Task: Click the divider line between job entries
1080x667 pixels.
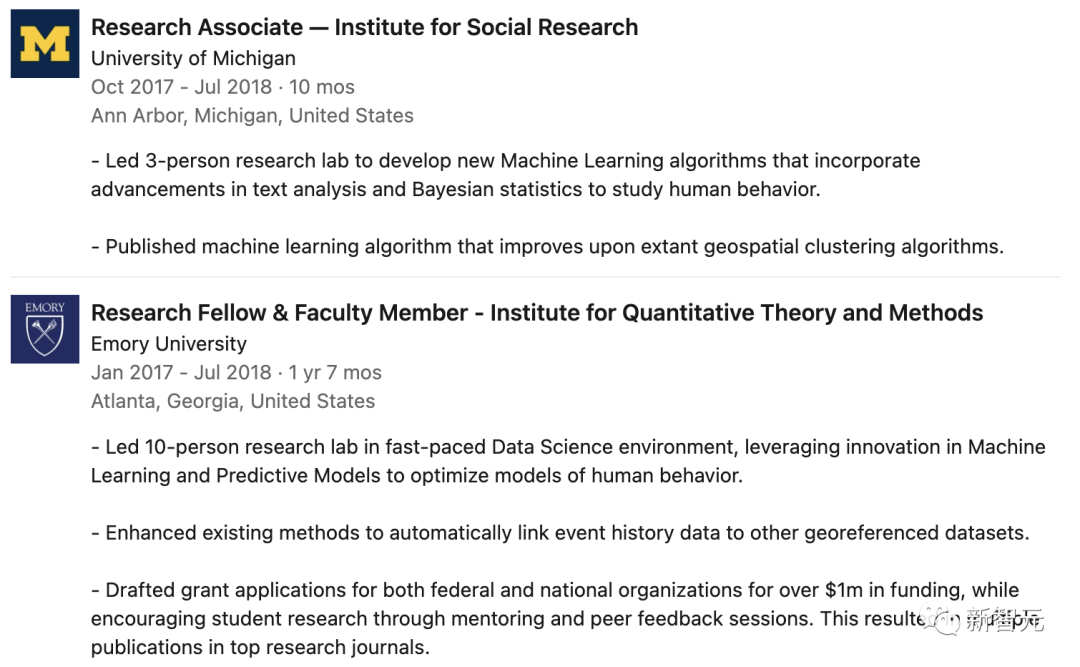Action: coord(535,276)
